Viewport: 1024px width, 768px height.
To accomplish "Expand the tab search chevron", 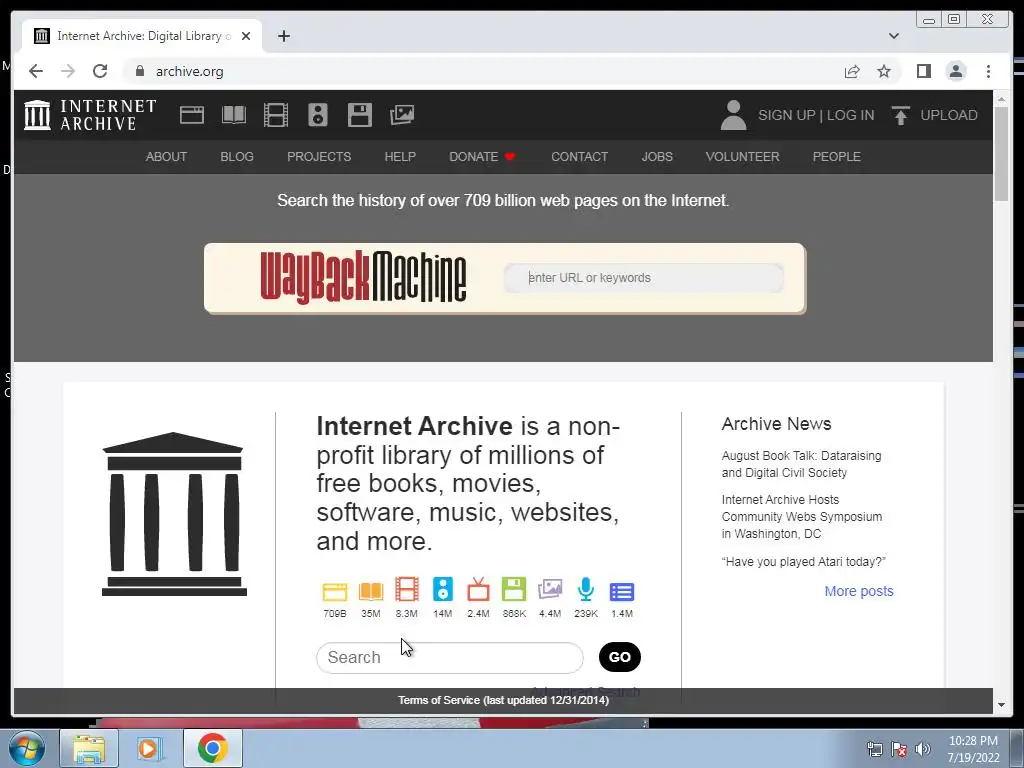I will coord(894,36).
